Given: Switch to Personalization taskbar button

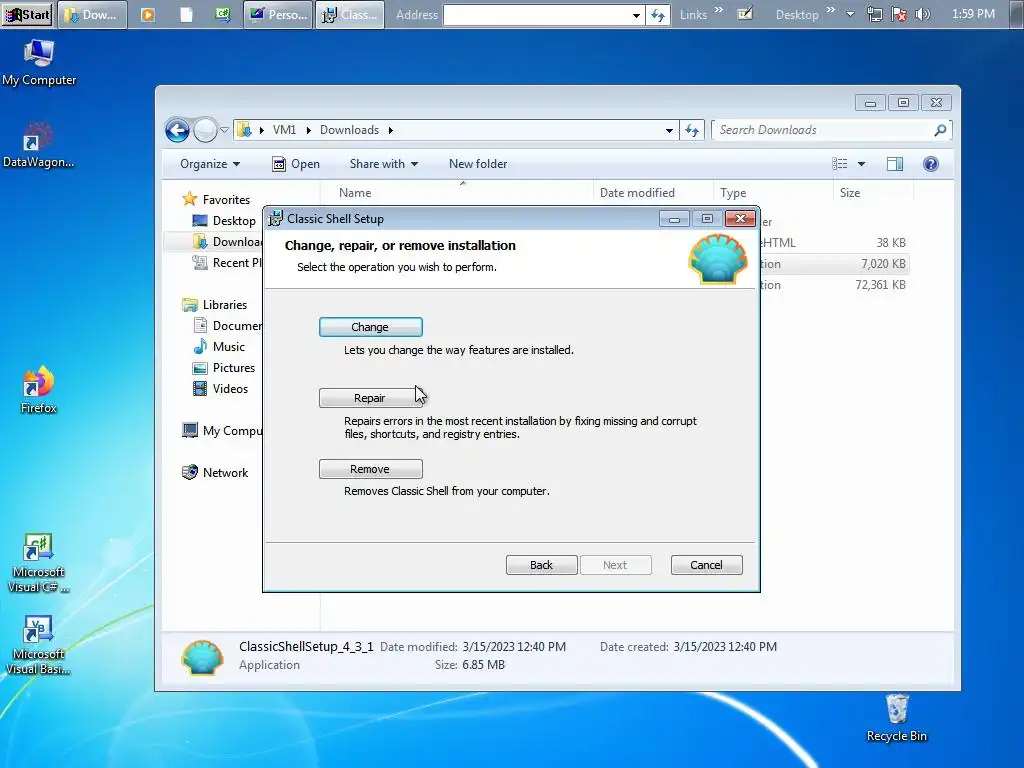Looking at the screenshot, I should click(278, 14).
